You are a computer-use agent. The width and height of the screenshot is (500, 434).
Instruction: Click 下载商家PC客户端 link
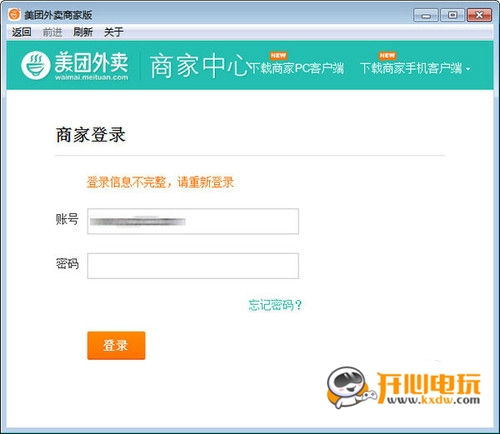click(297, 68)
